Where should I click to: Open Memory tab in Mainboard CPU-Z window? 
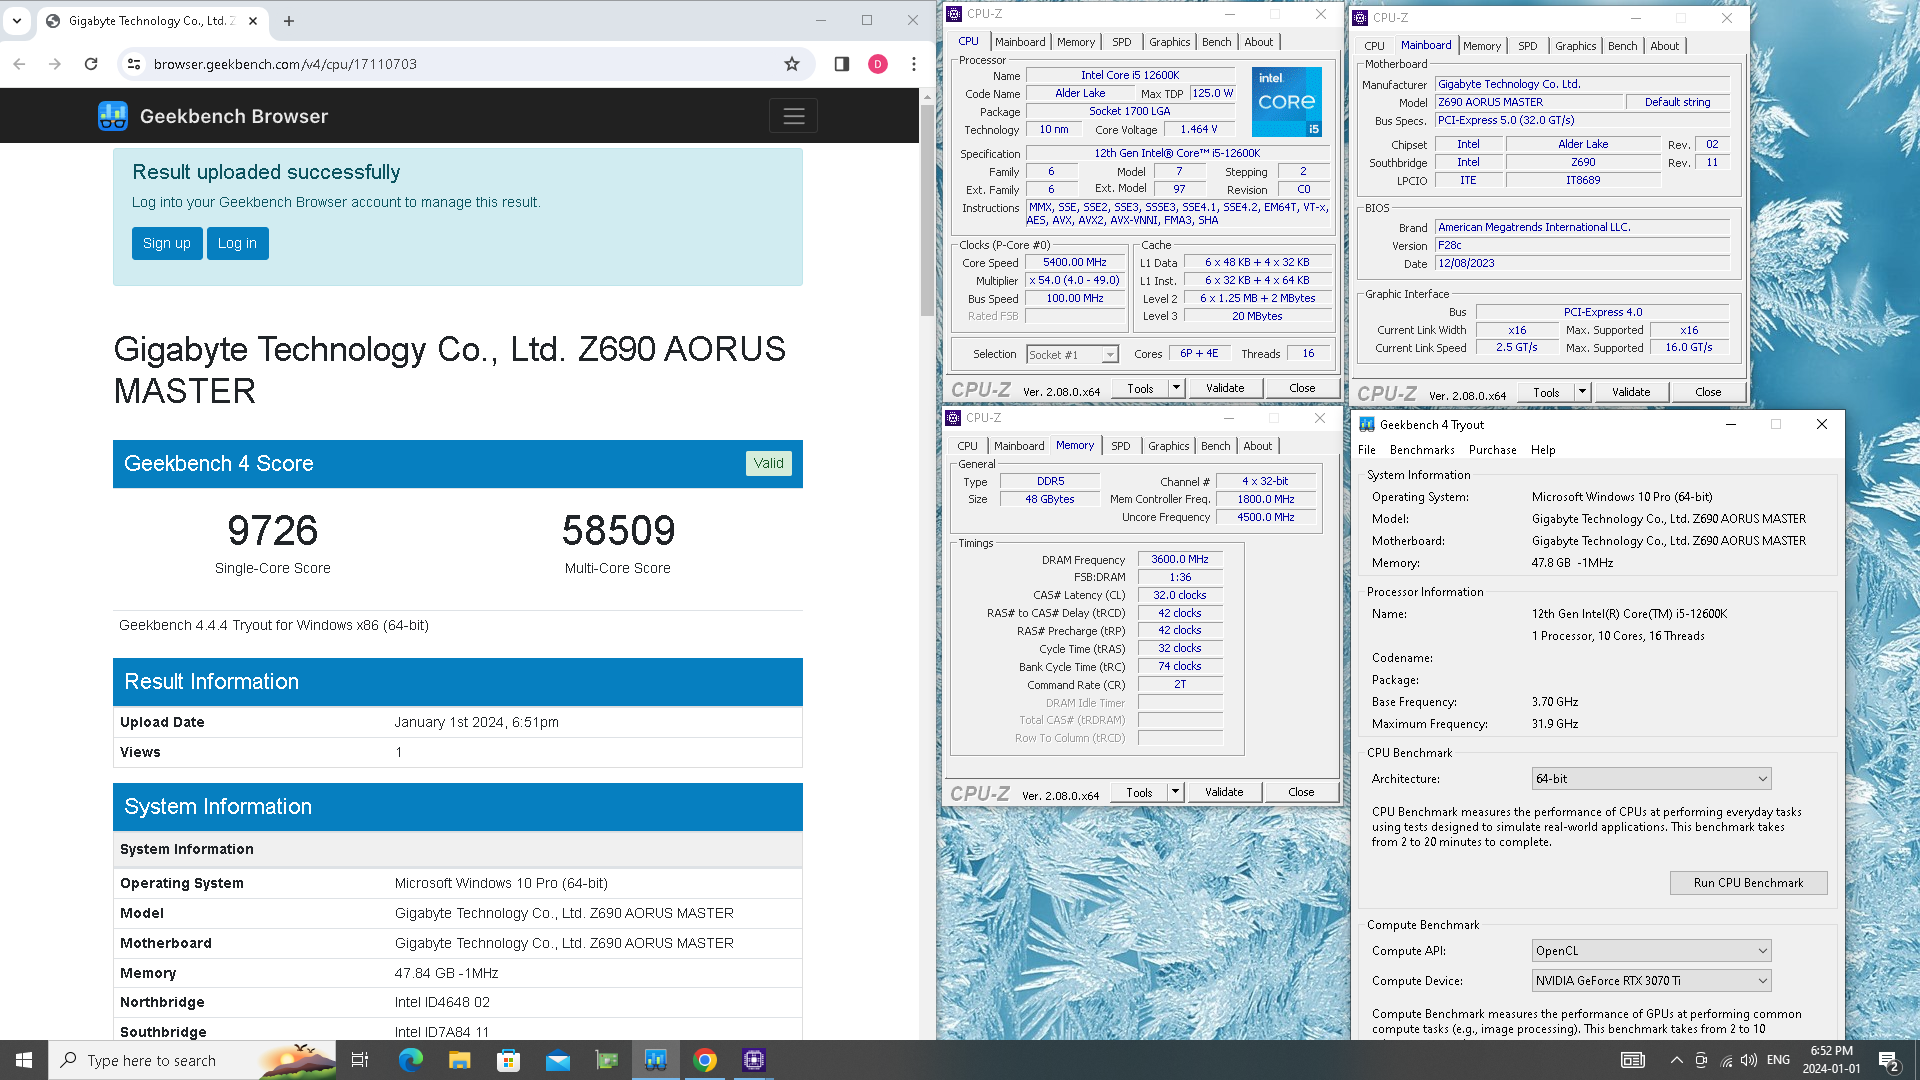(x=1482, y=46)
